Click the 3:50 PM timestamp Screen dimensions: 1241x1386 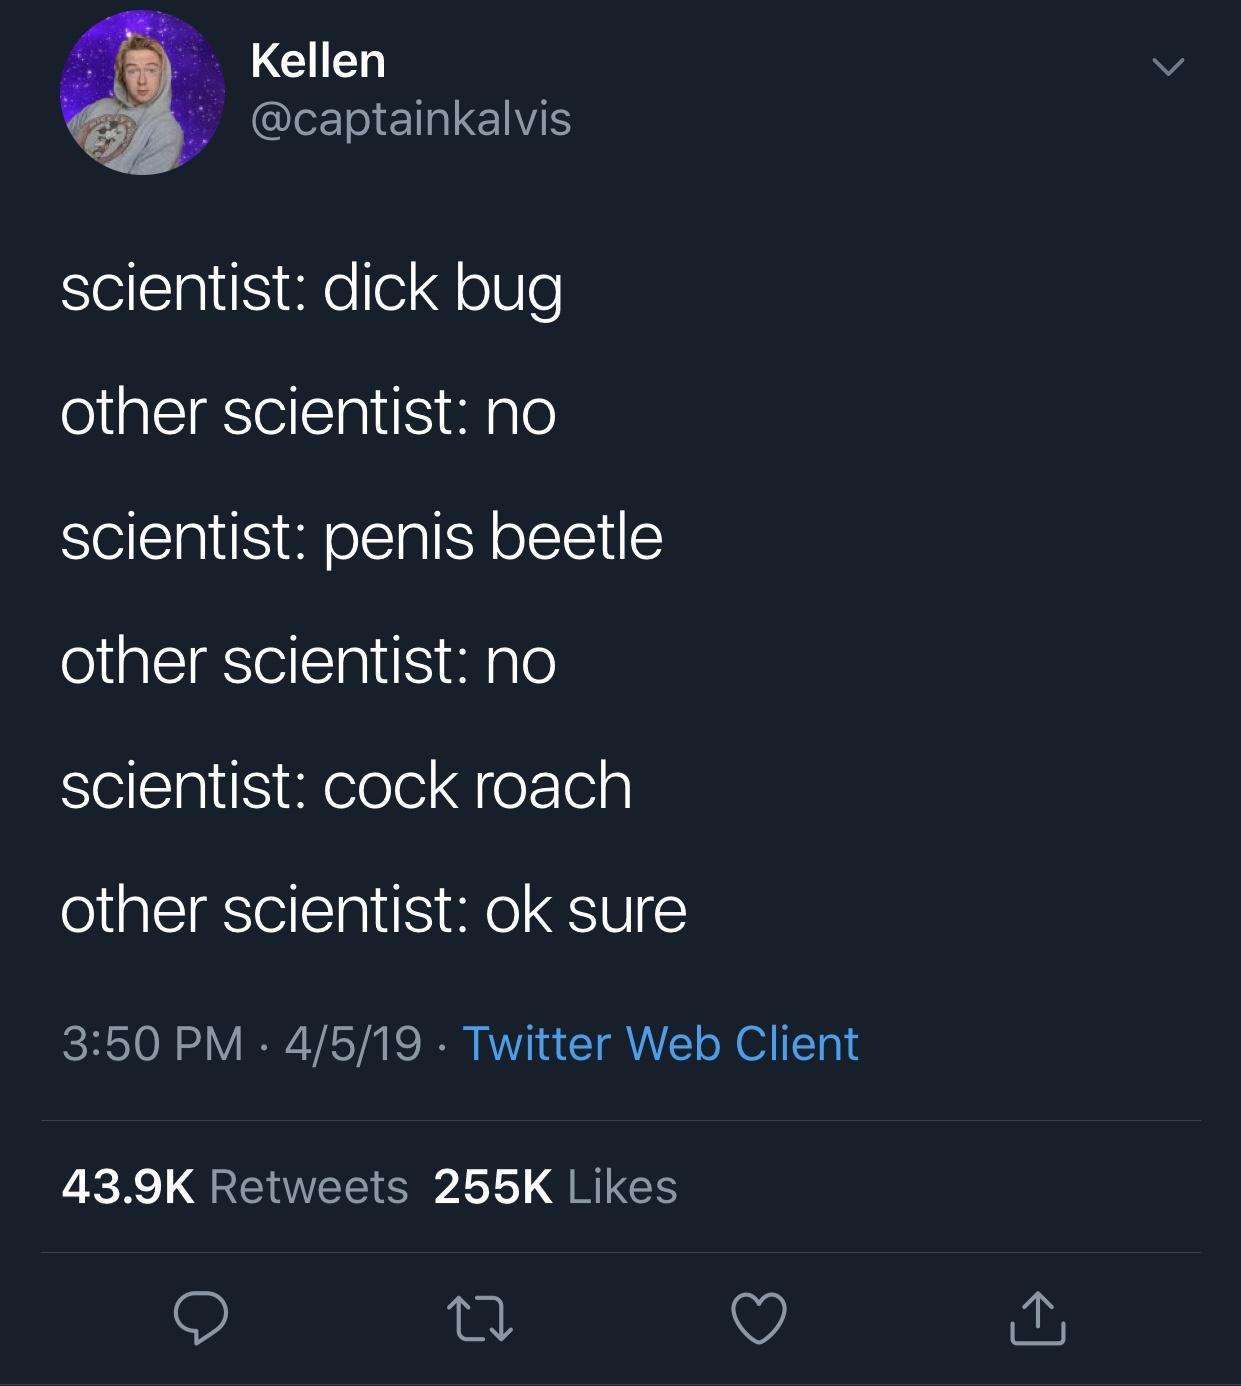pyautogui.click(x=152, y=1044)
